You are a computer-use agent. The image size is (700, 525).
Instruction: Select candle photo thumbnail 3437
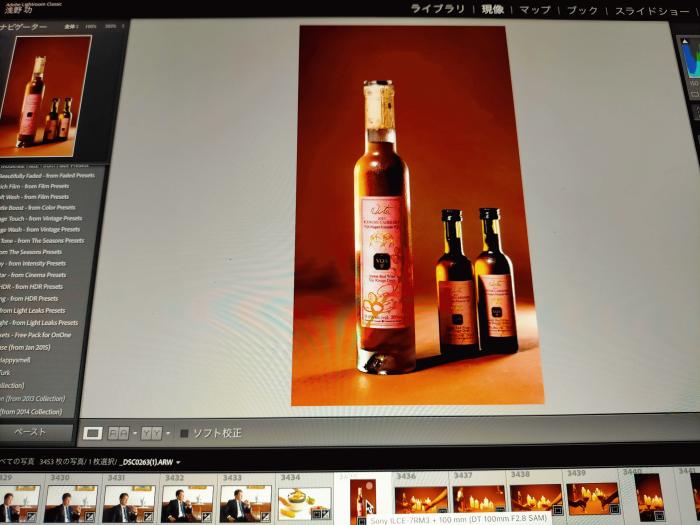click(479, 500)
